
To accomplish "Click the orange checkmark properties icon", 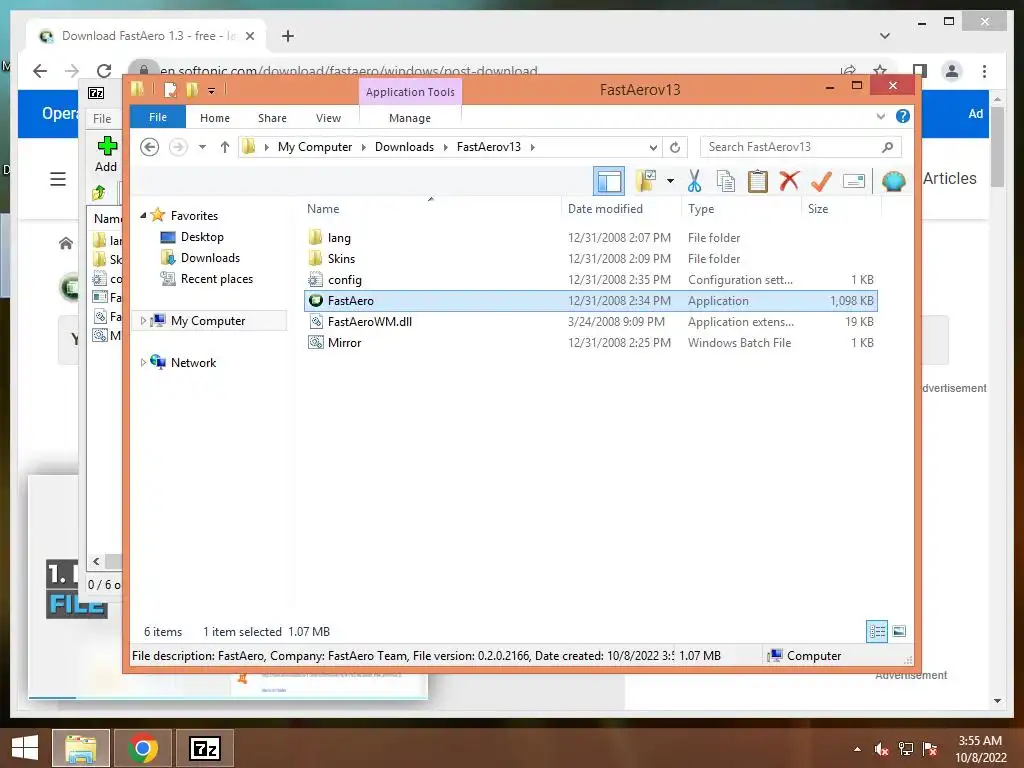I will pos(821,181).
